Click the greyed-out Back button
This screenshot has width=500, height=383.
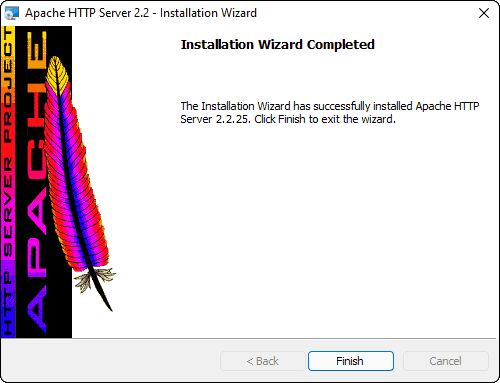263,361
